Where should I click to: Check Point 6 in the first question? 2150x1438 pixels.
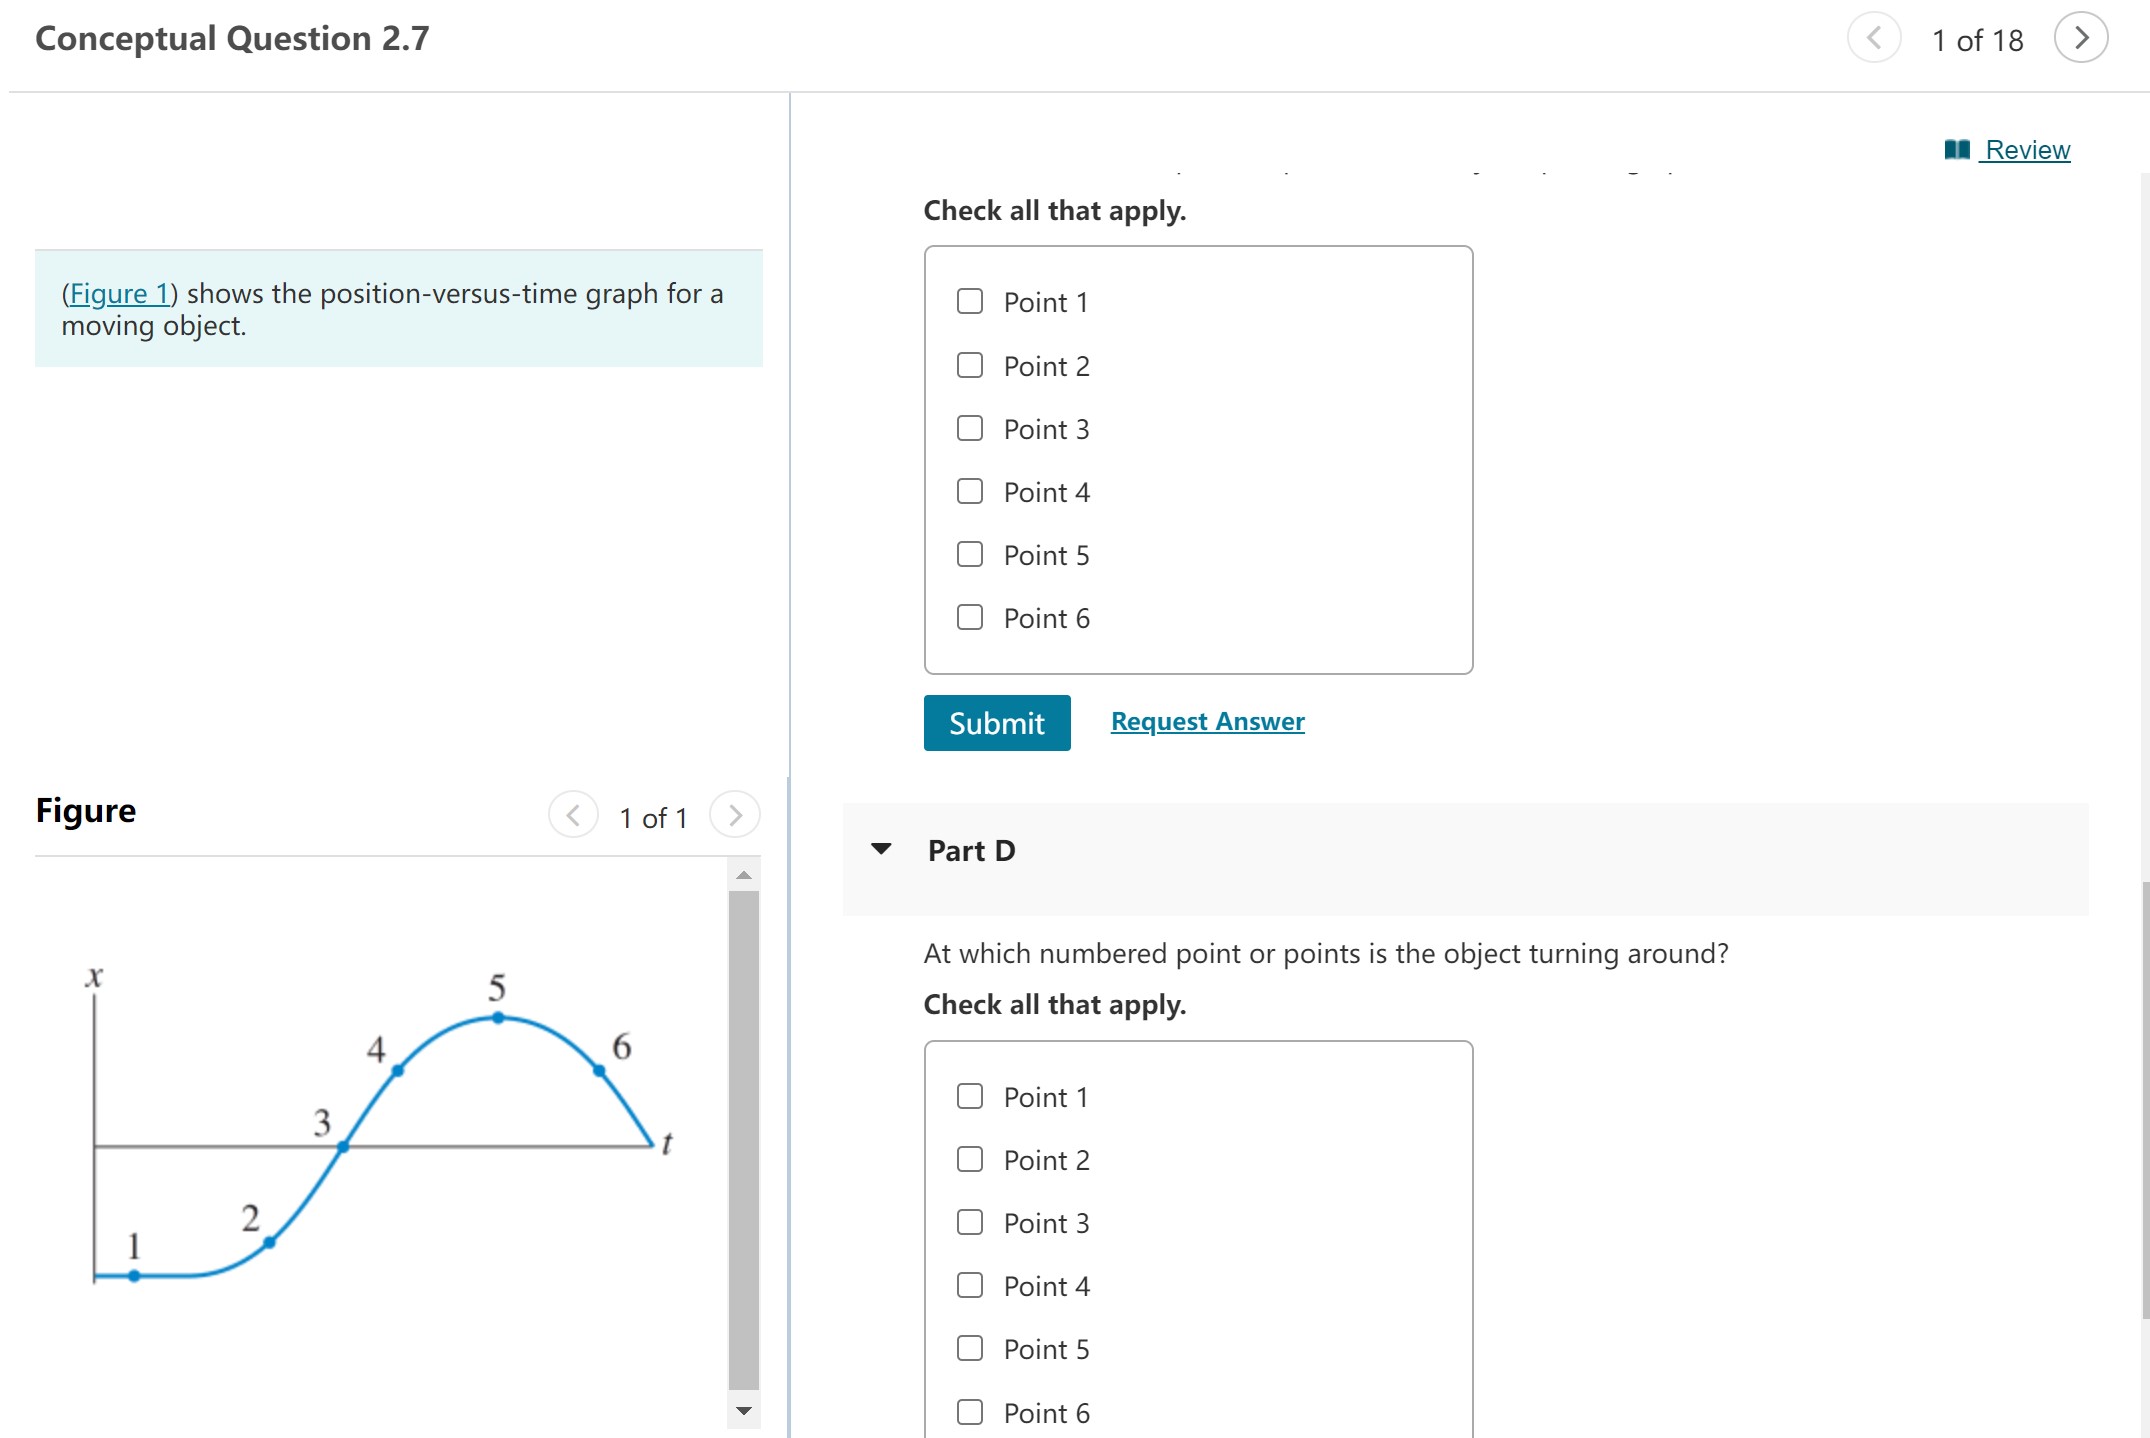pyautogui.click(x=969, y=617)
